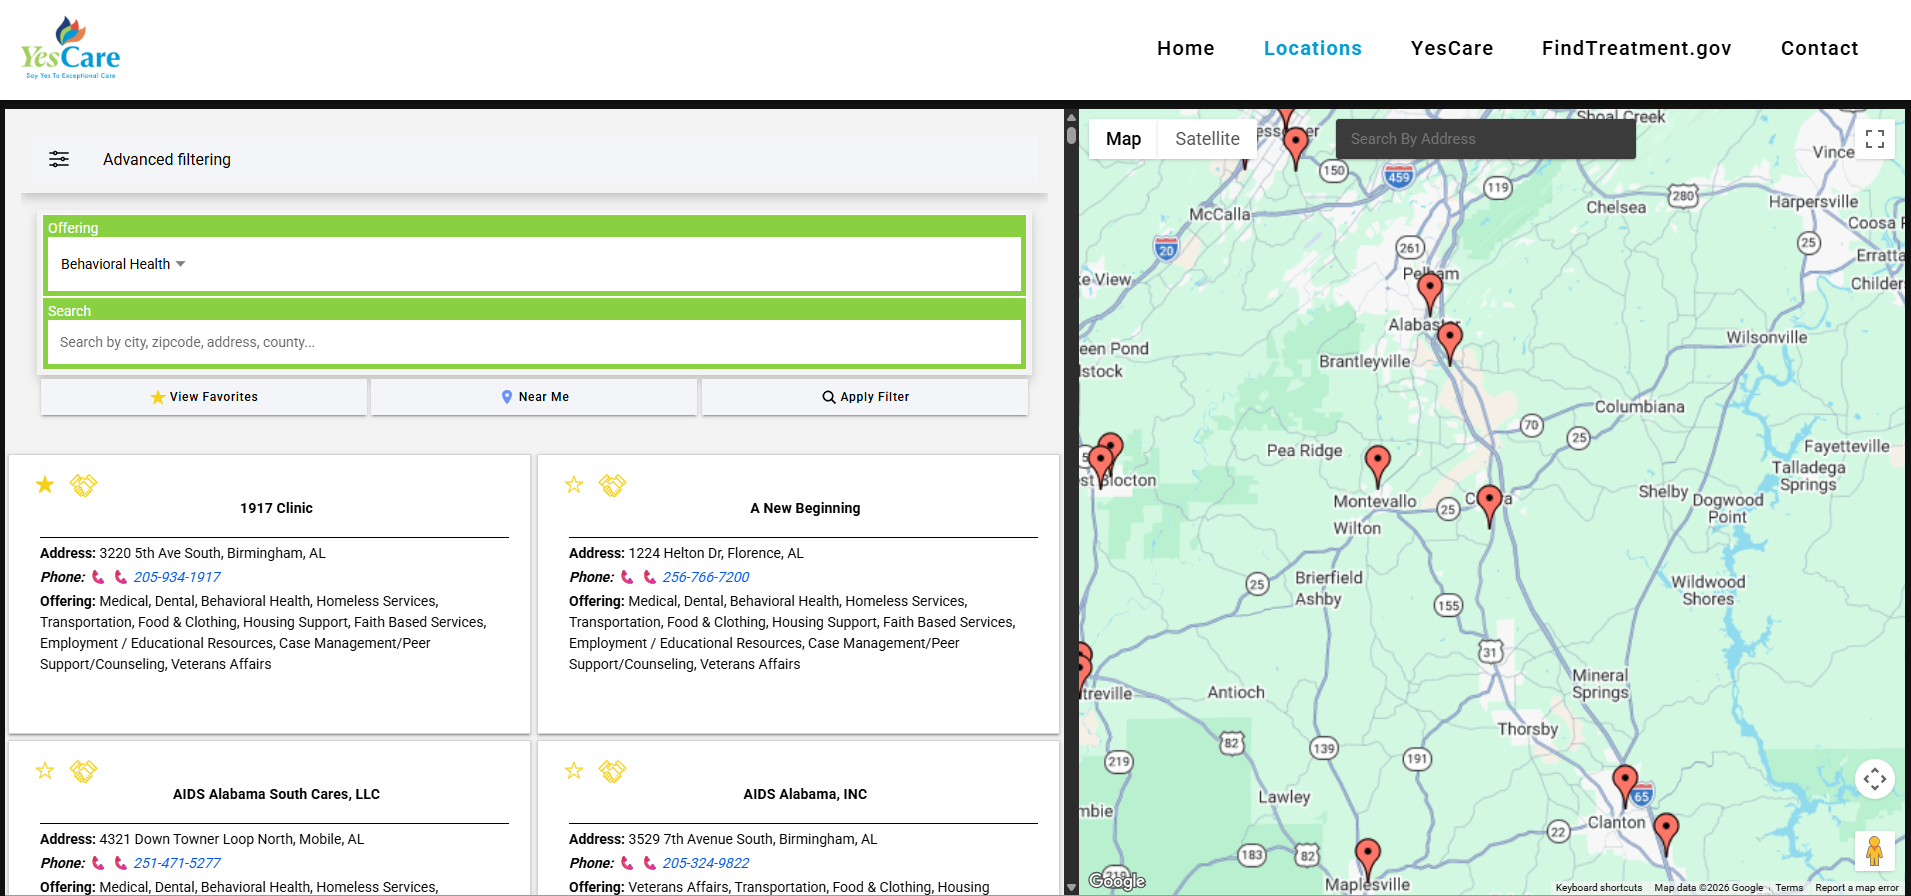Image resolution: width=1911 pixels, height=896 pixels.
Task: Click the scrollbar up arrow of results list
Action: click(1071, 116)
